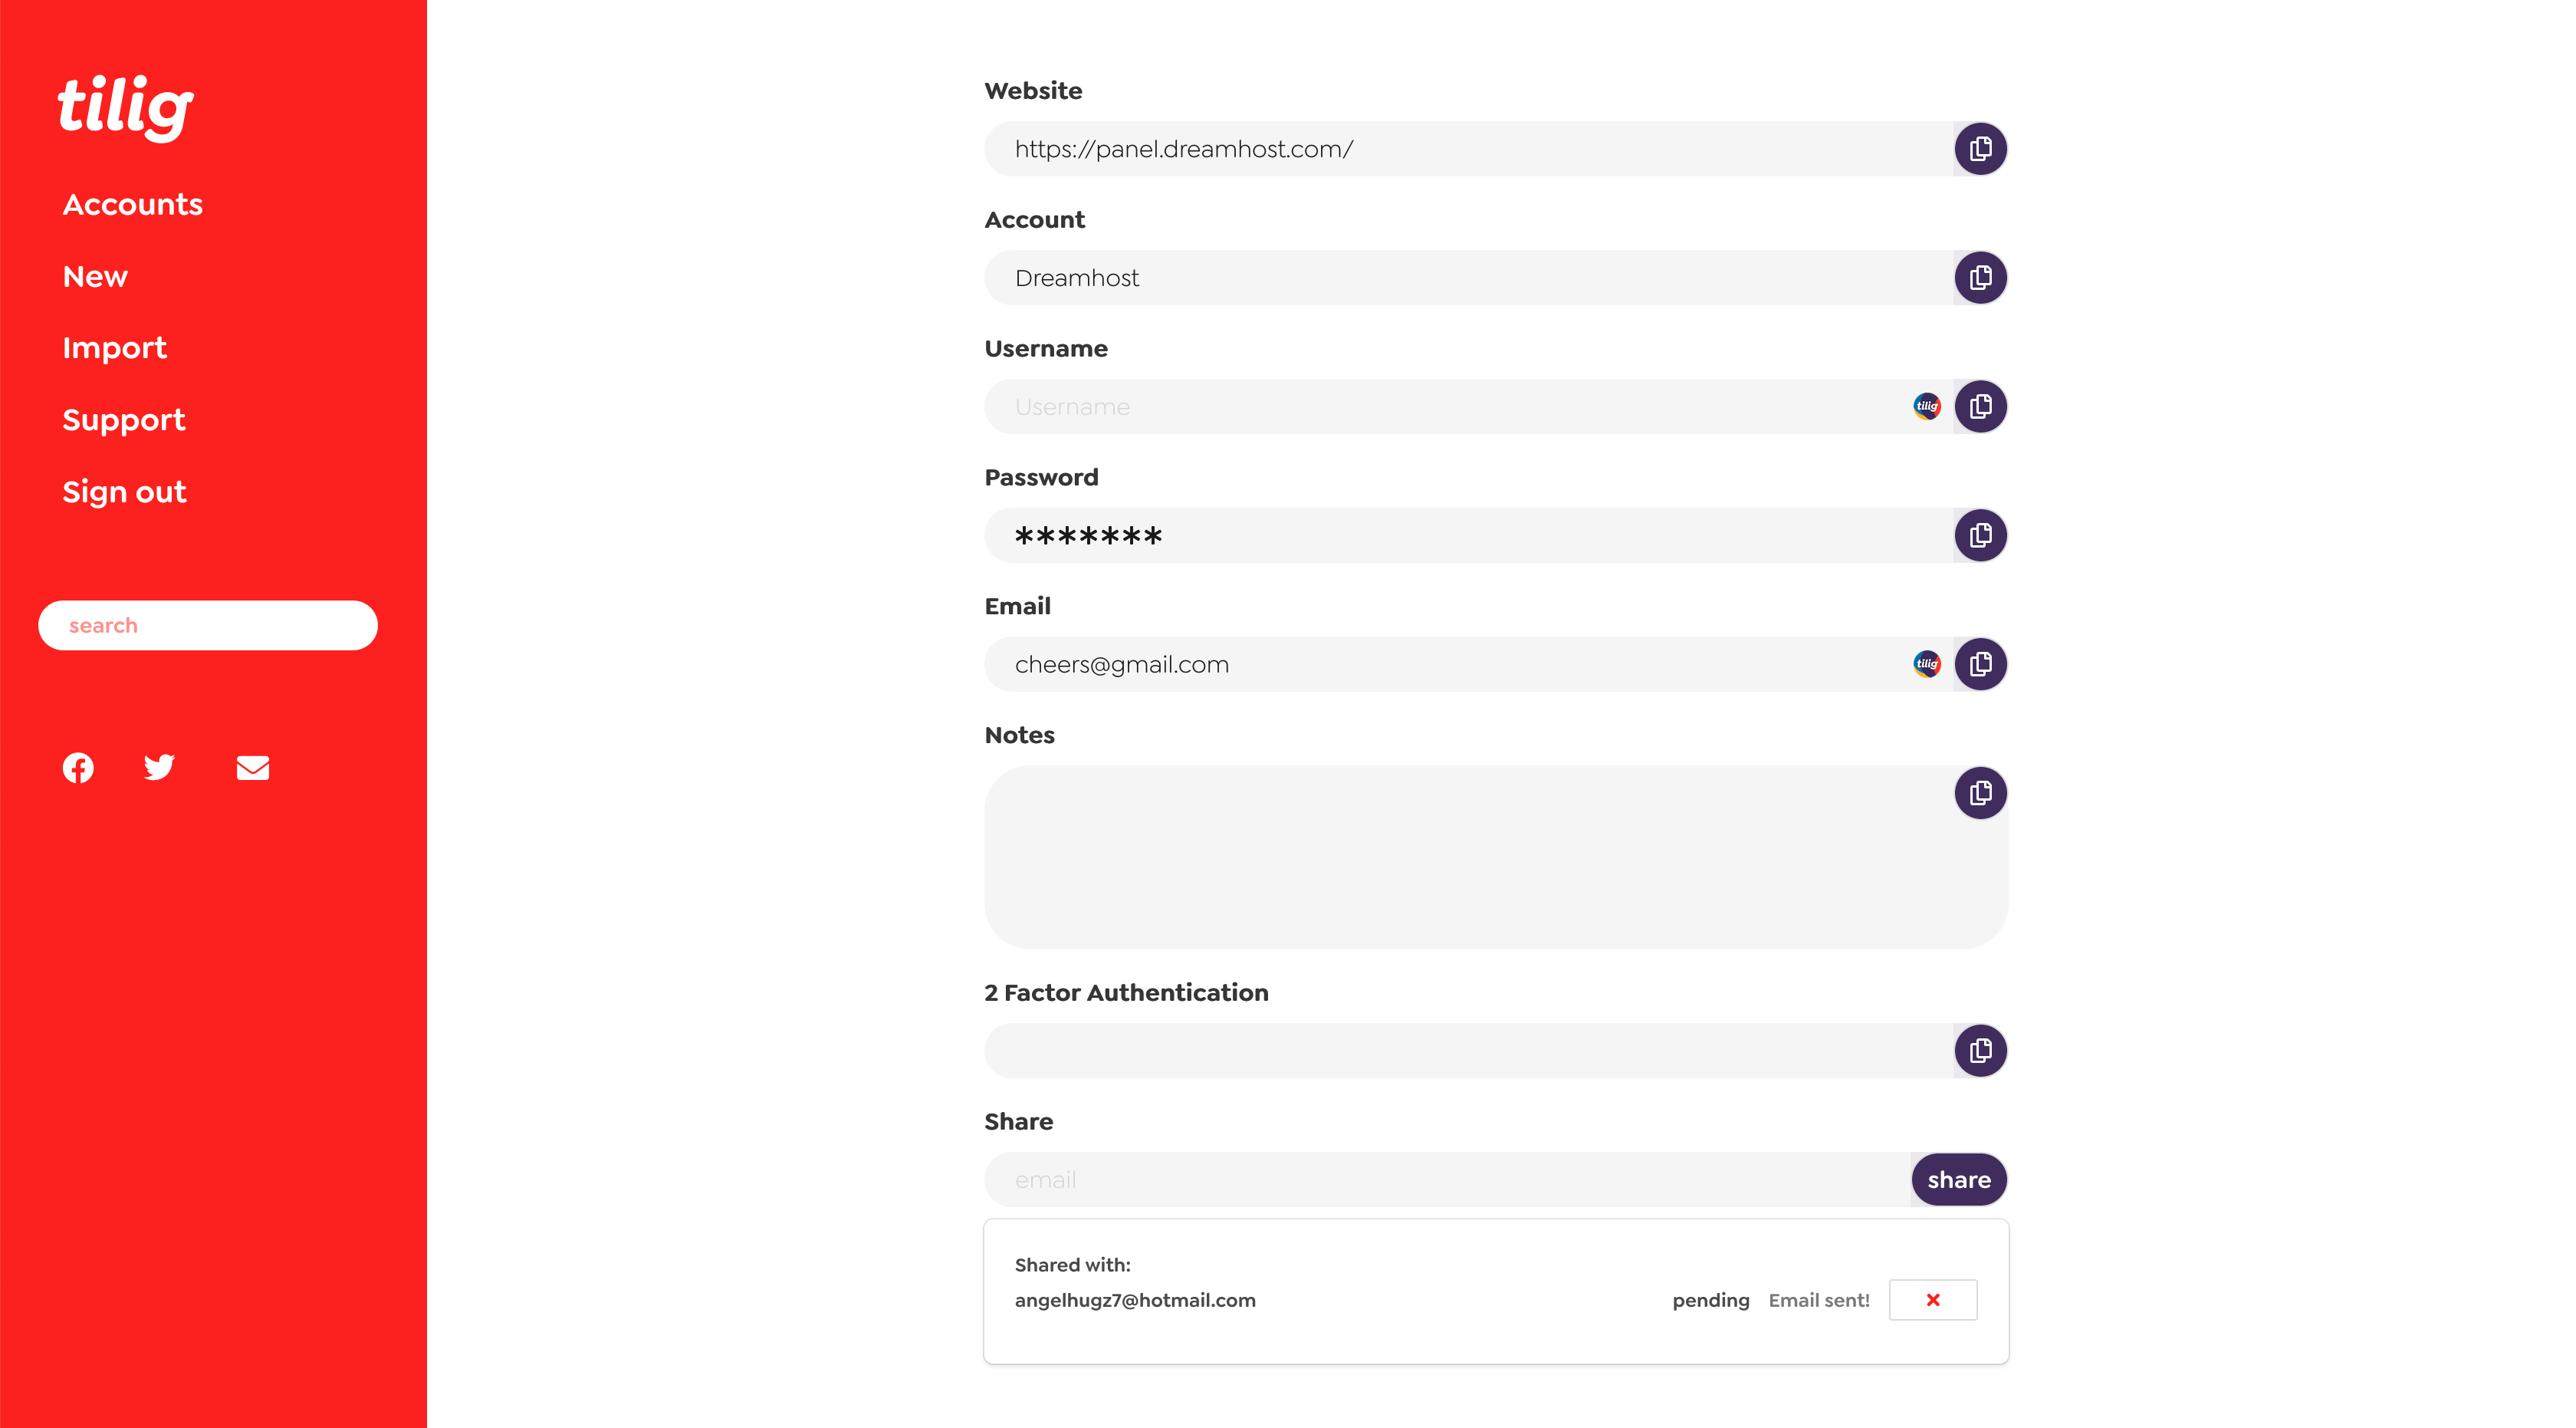Image resolution: width=2576 pixels, height=1428 pixels.
Task: Copy the 2 Factor Authentication code
Action: click(x=1980, y=1051)
